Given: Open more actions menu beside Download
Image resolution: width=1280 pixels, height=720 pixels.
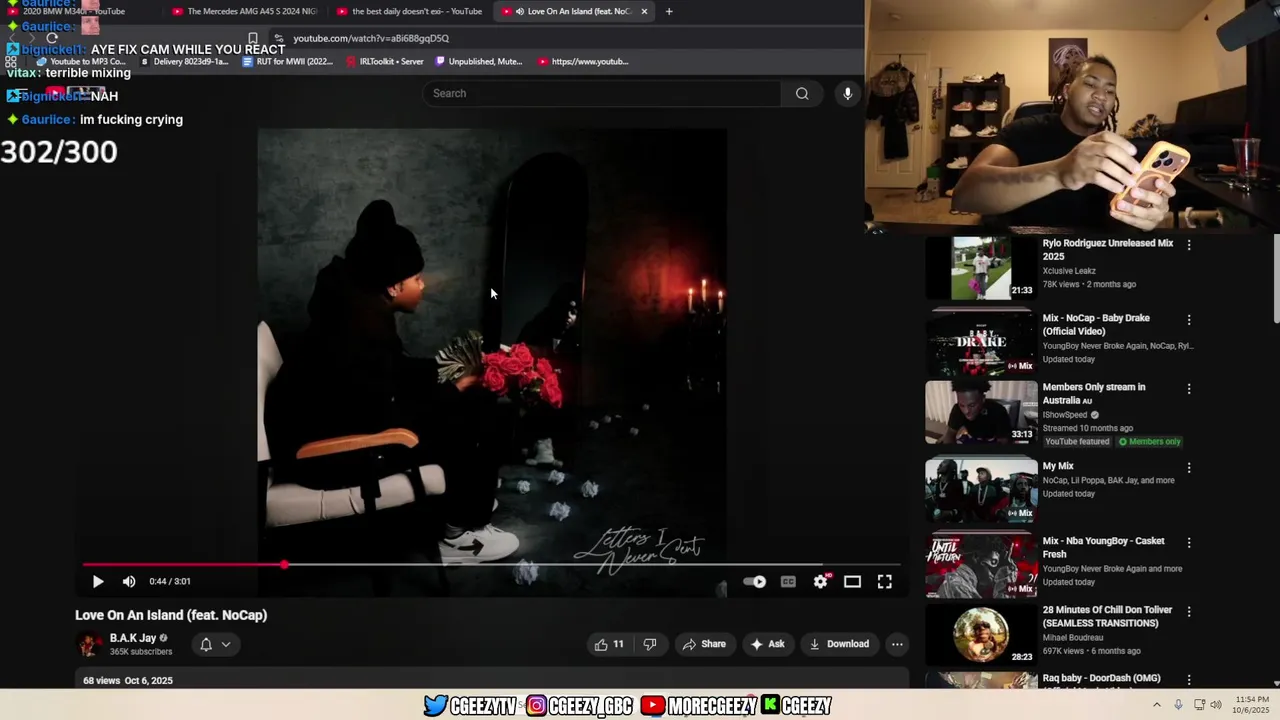Looking at the screenshot, I should [897, 644].
